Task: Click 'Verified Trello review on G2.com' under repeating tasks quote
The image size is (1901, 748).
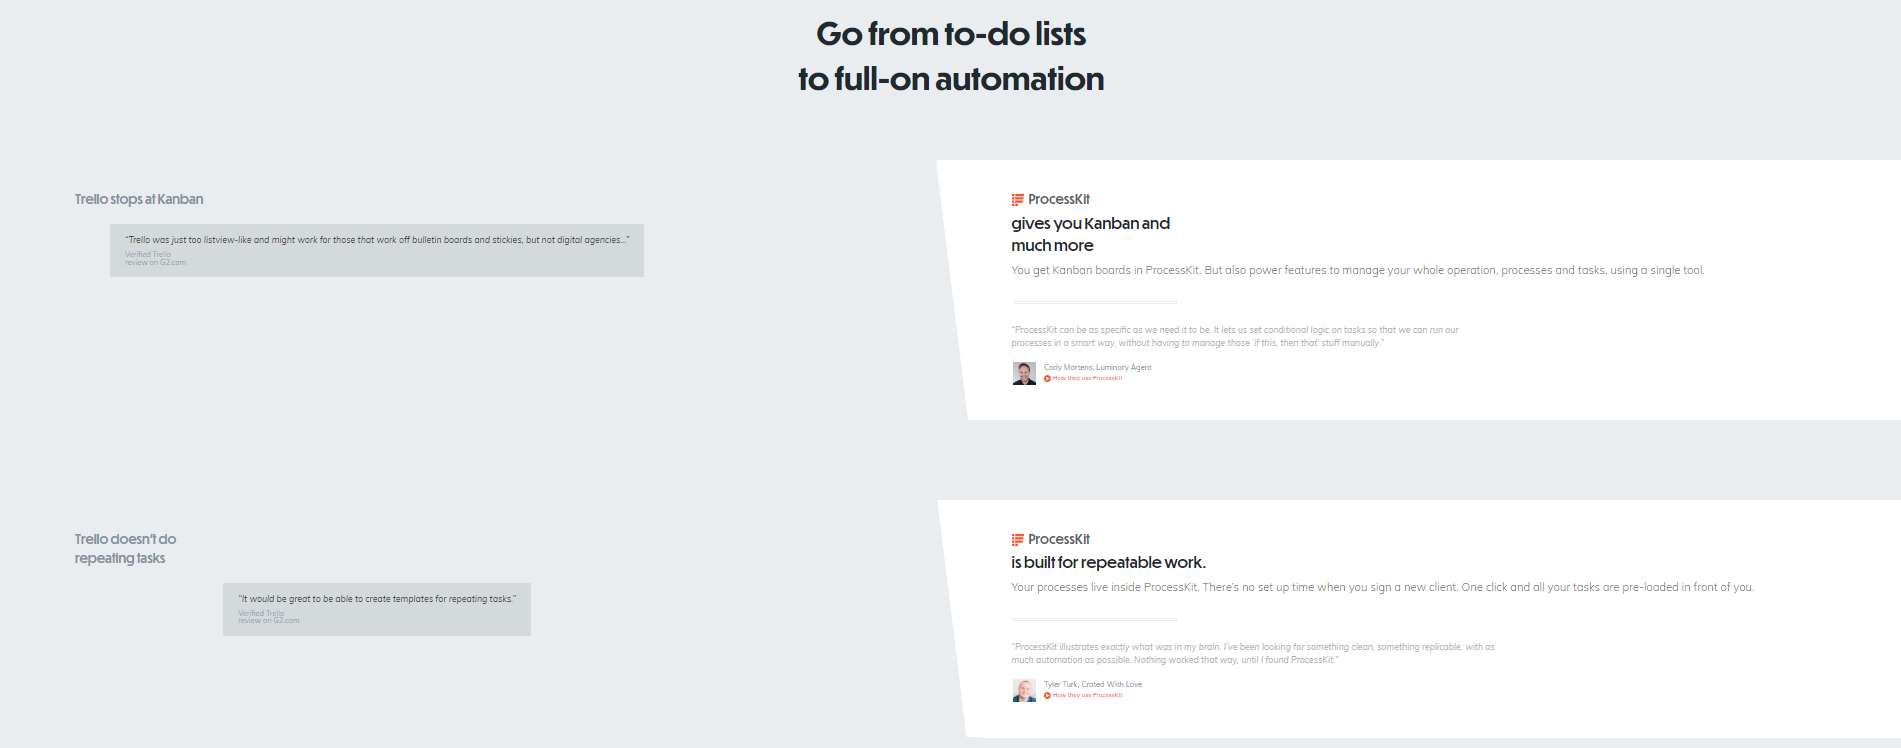Action: 268,618
